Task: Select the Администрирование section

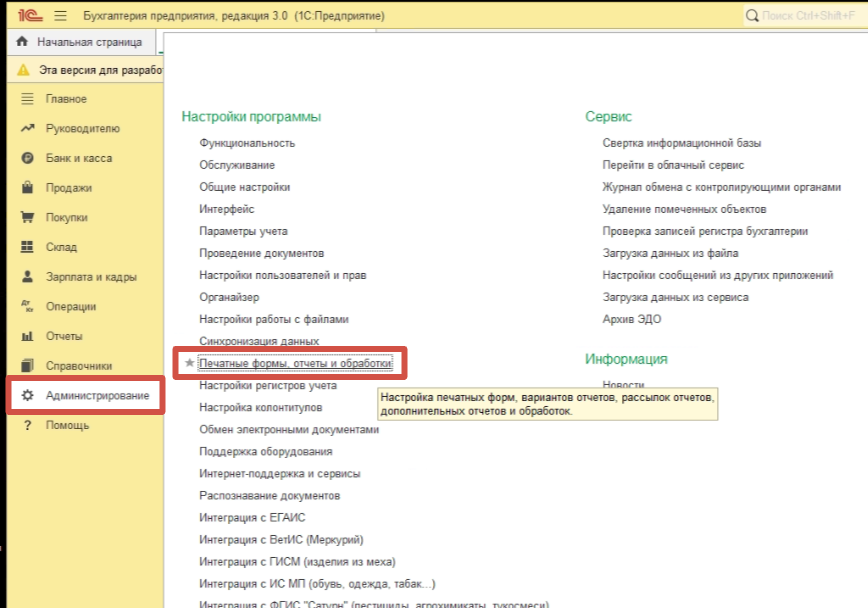Action: pos(97,395)
